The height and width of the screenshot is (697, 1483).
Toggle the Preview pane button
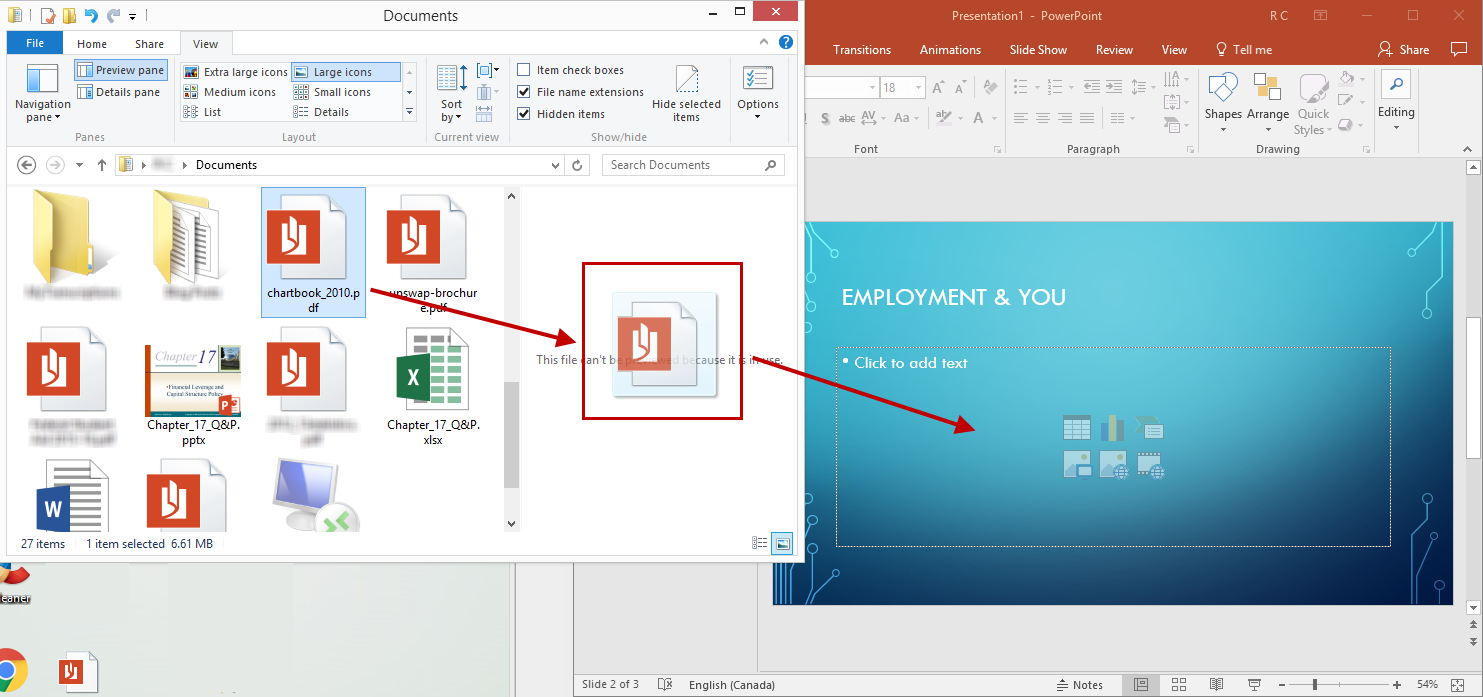[120, 70]
